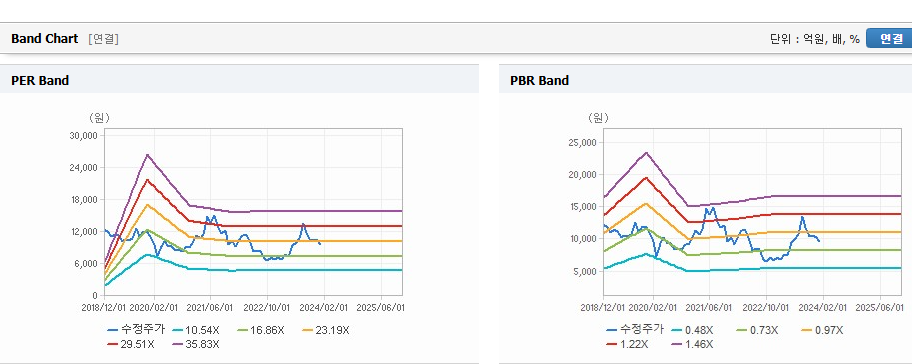Click PER legend entry 수정주가
This screenshot has height=364, width=912.
coord(136,330)
